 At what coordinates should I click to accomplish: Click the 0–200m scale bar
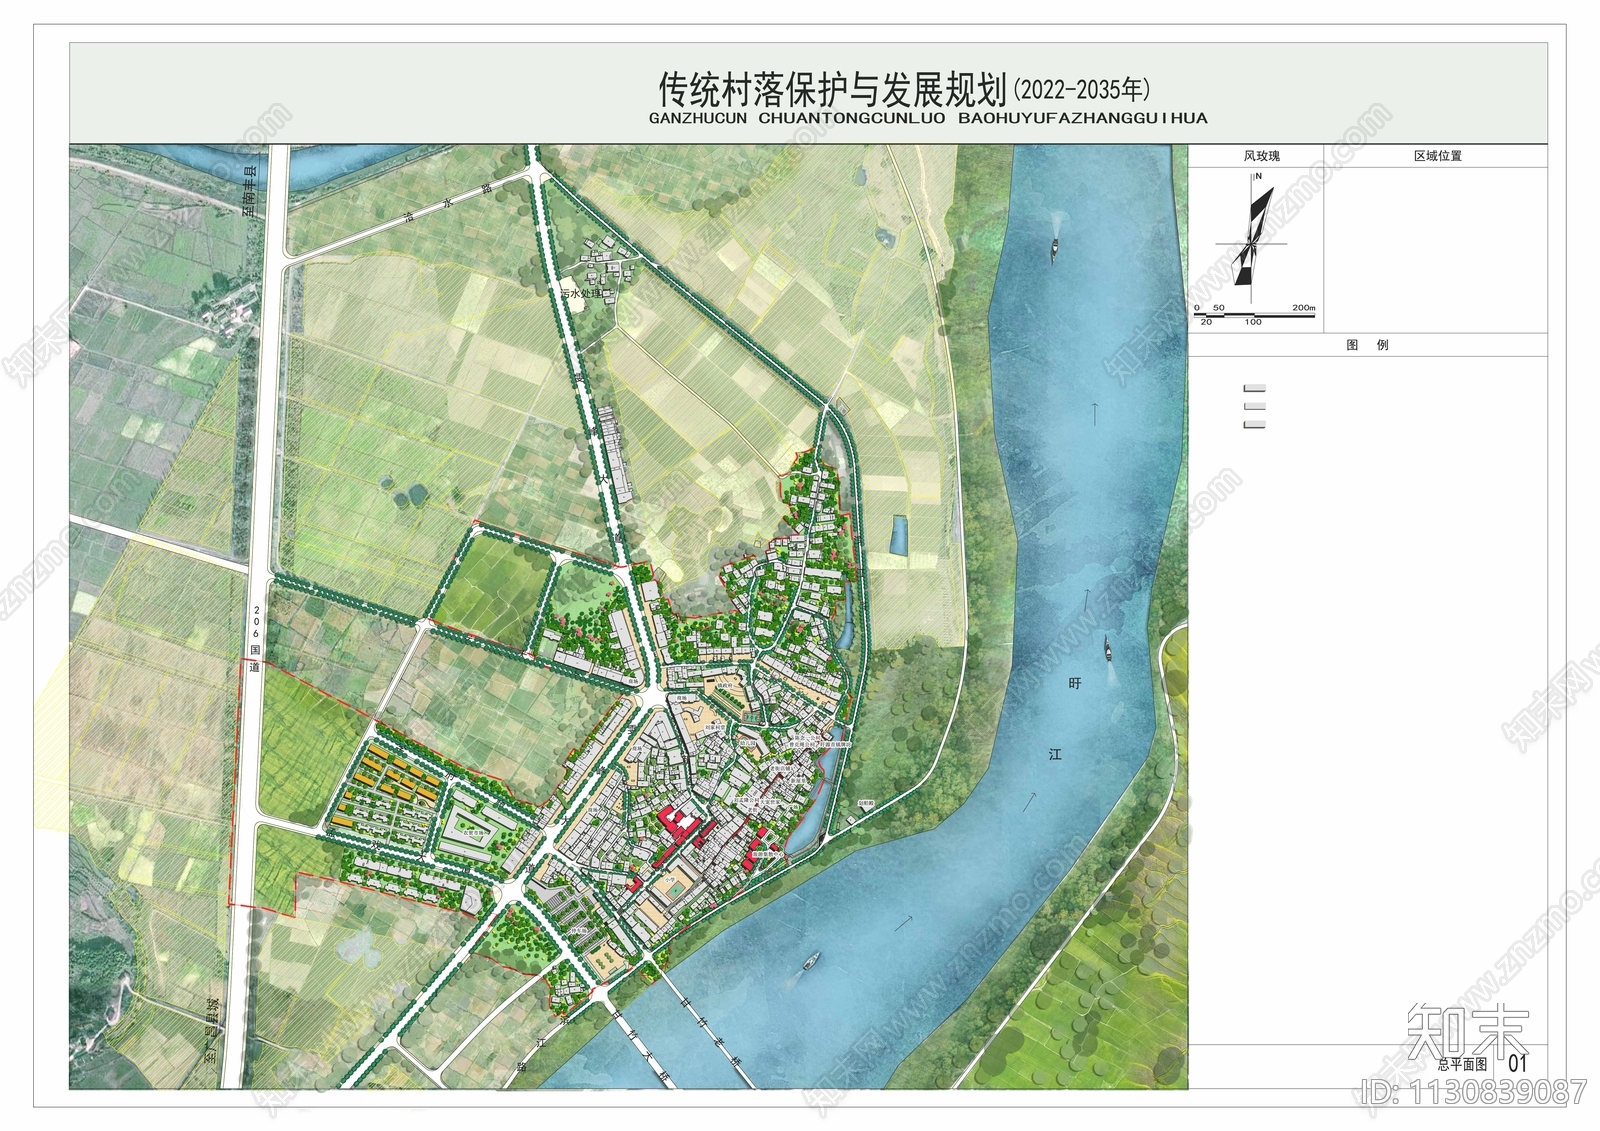click(x=1255, y=315)
